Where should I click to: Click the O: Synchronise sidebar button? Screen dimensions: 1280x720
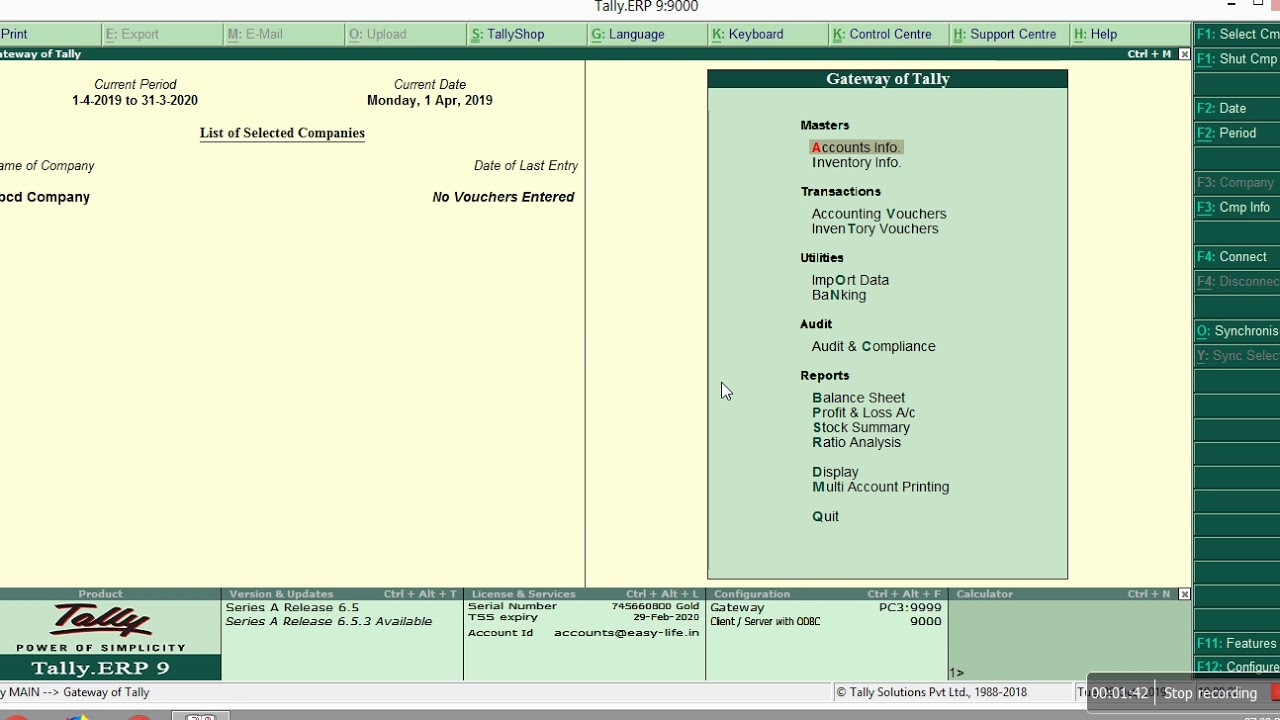(1237, 331)
